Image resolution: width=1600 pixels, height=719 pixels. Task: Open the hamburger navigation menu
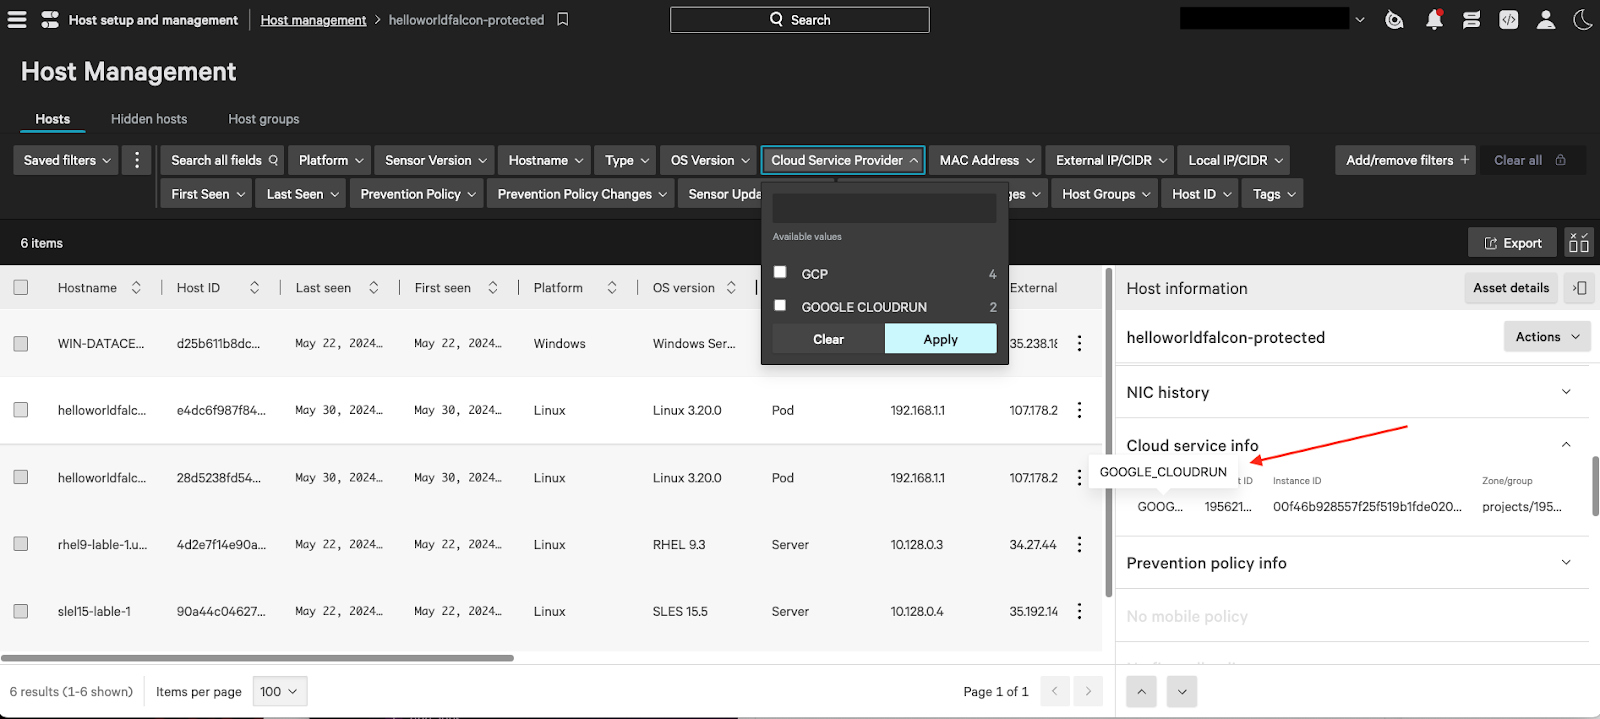(x=17, y=19)
